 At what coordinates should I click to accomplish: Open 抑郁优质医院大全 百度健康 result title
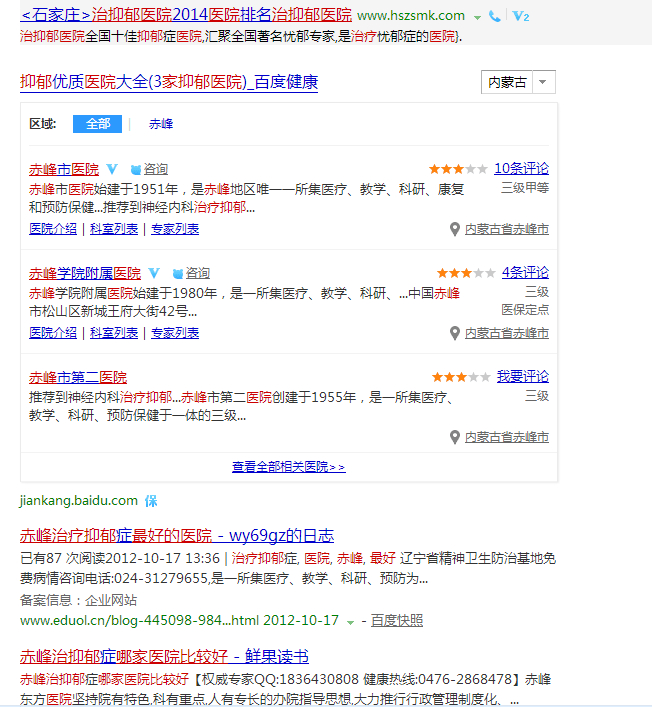(x=169, y=82)
